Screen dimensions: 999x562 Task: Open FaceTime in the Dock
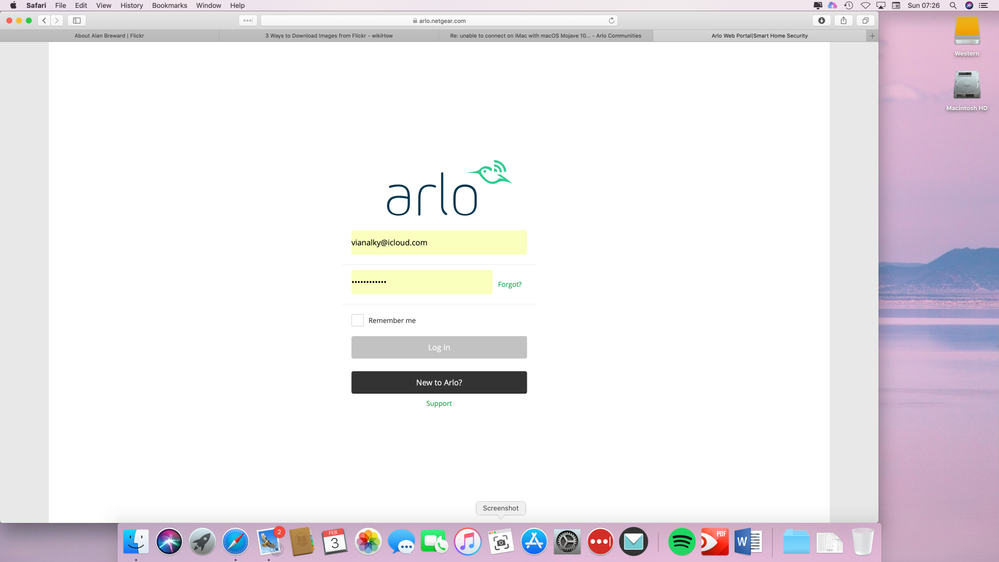click(x=434, y=542)
